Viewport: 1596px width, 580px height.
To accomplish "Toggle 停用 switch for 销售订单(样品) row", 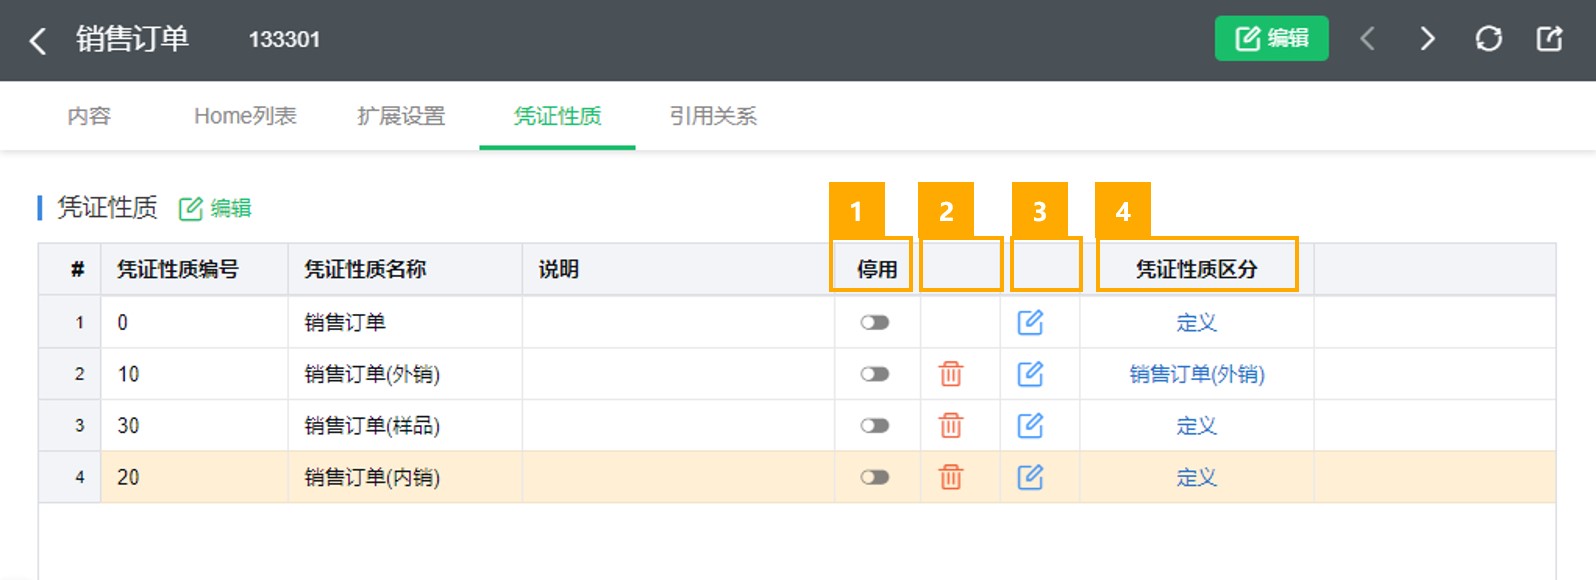I will [x=875, y=425].
